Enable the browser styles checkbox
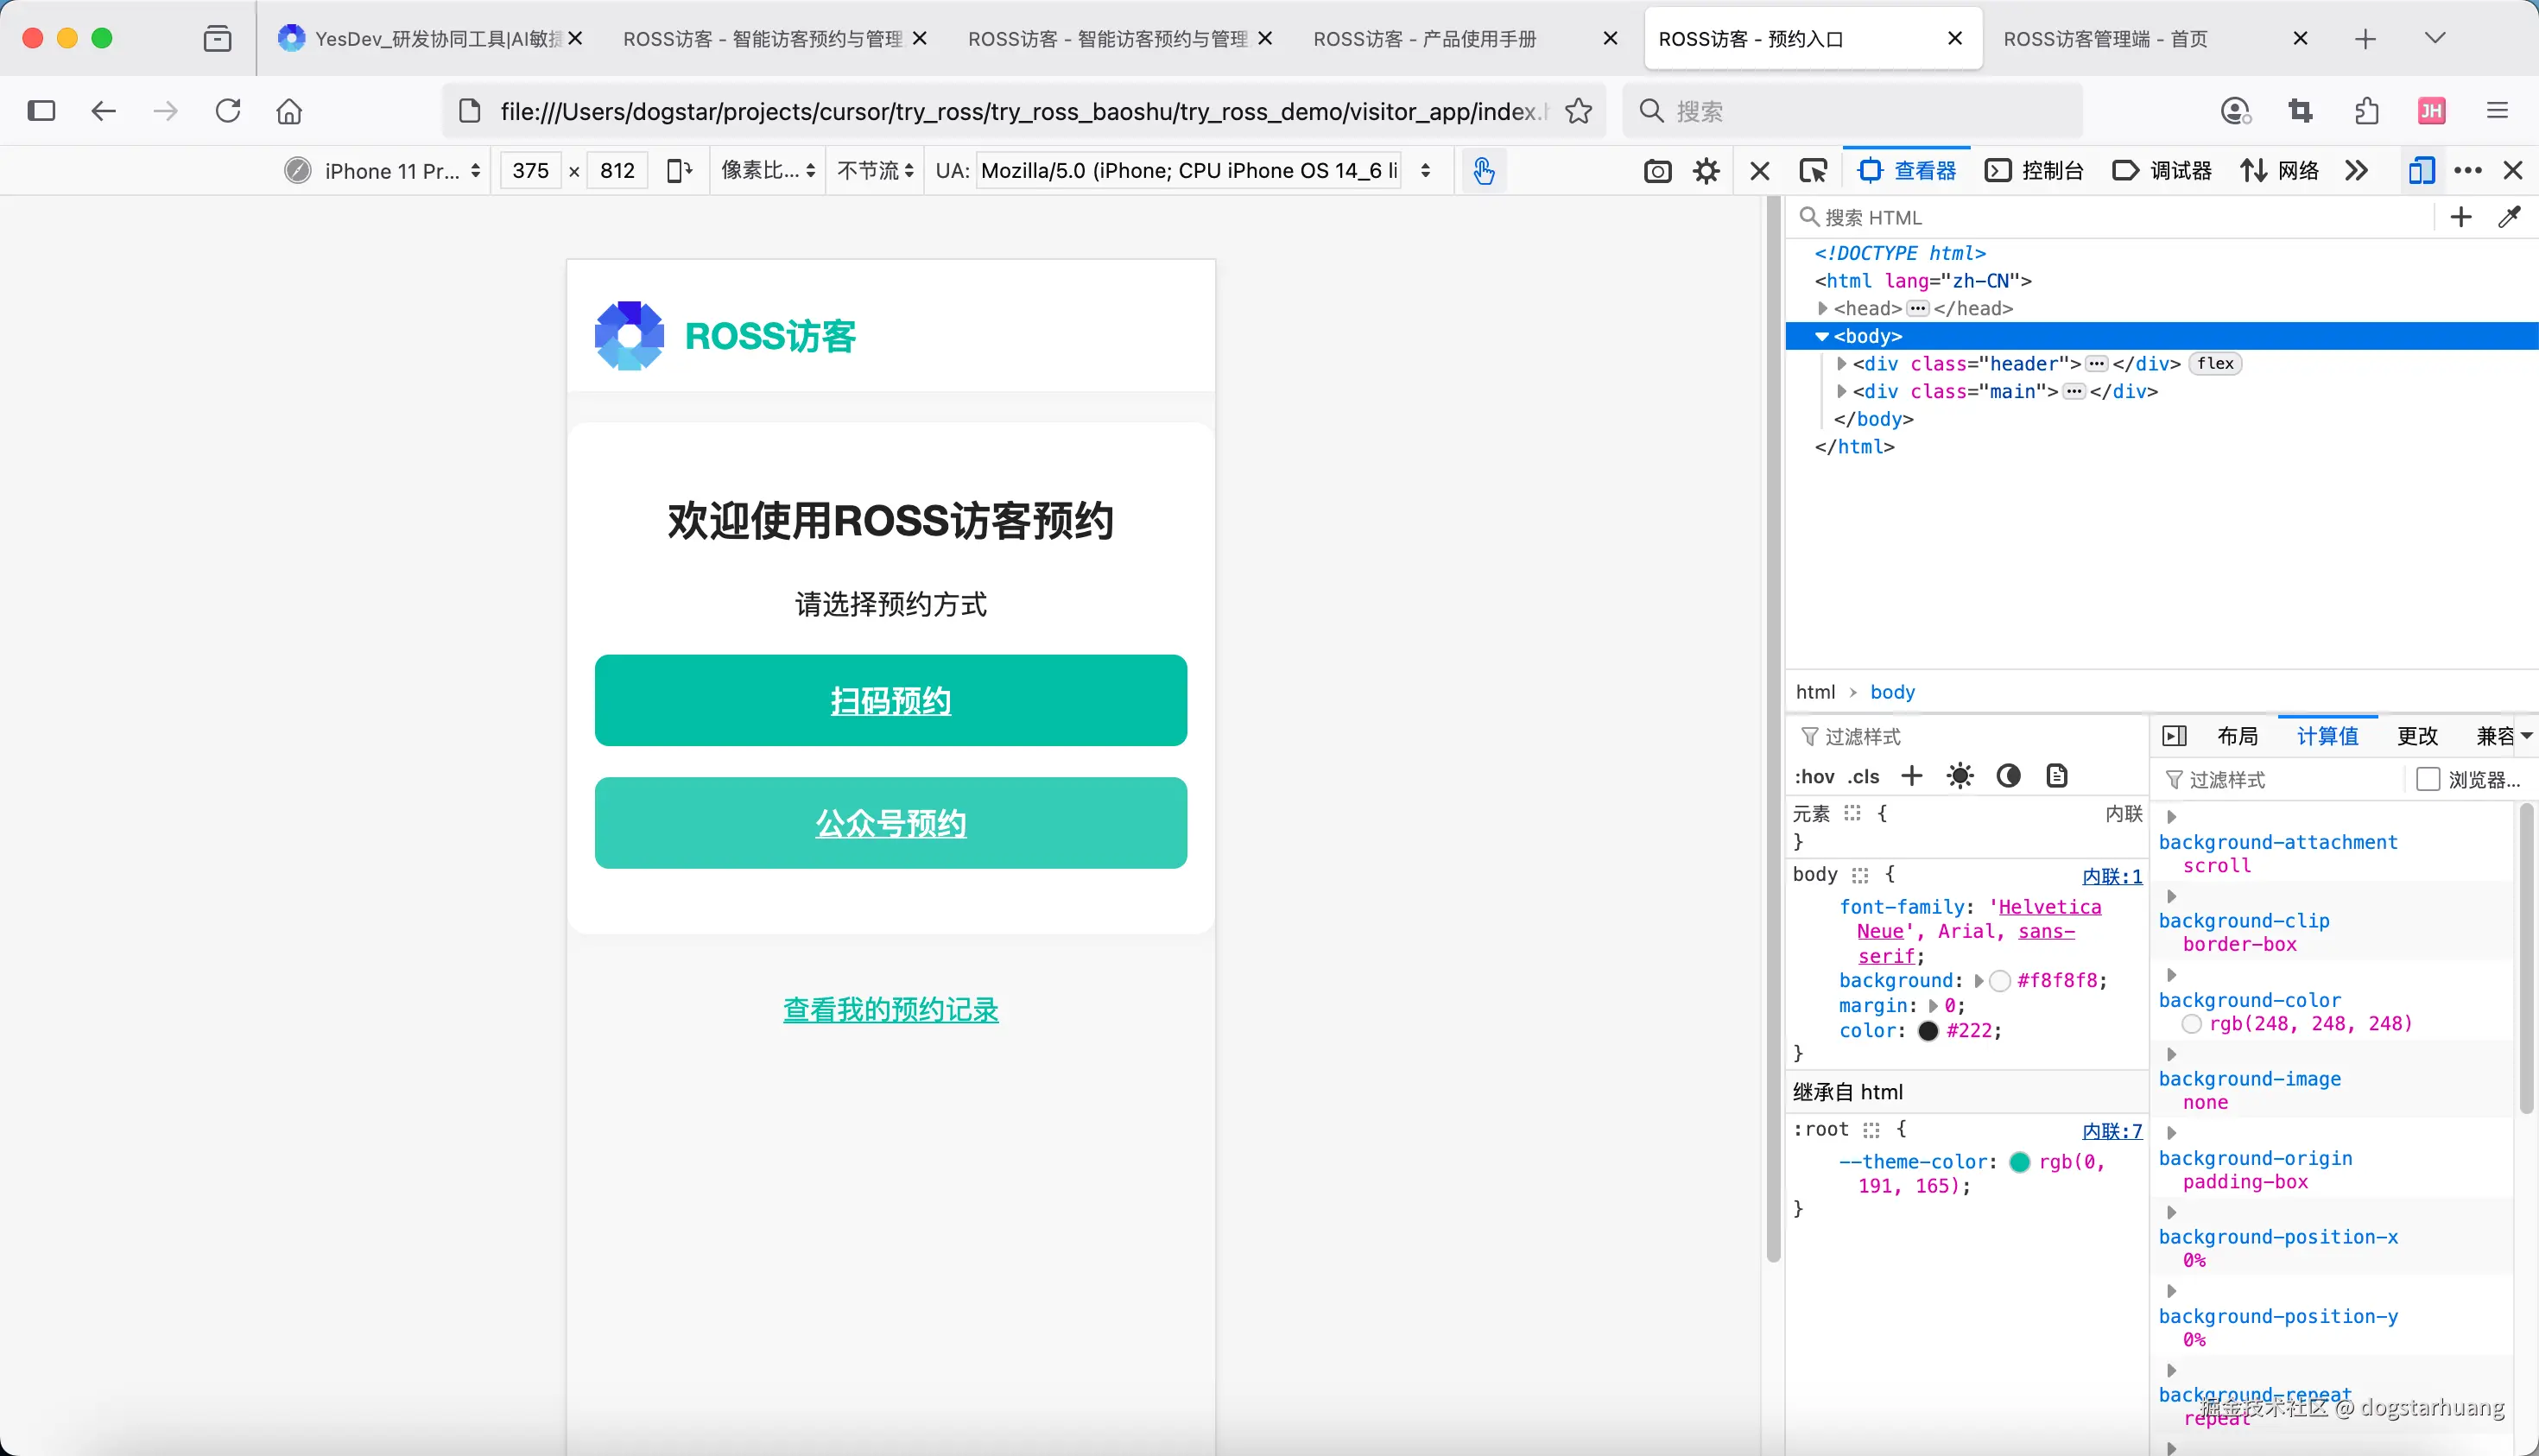The width and height of the screenshot is (2539, 1456). coord(2428,779)
